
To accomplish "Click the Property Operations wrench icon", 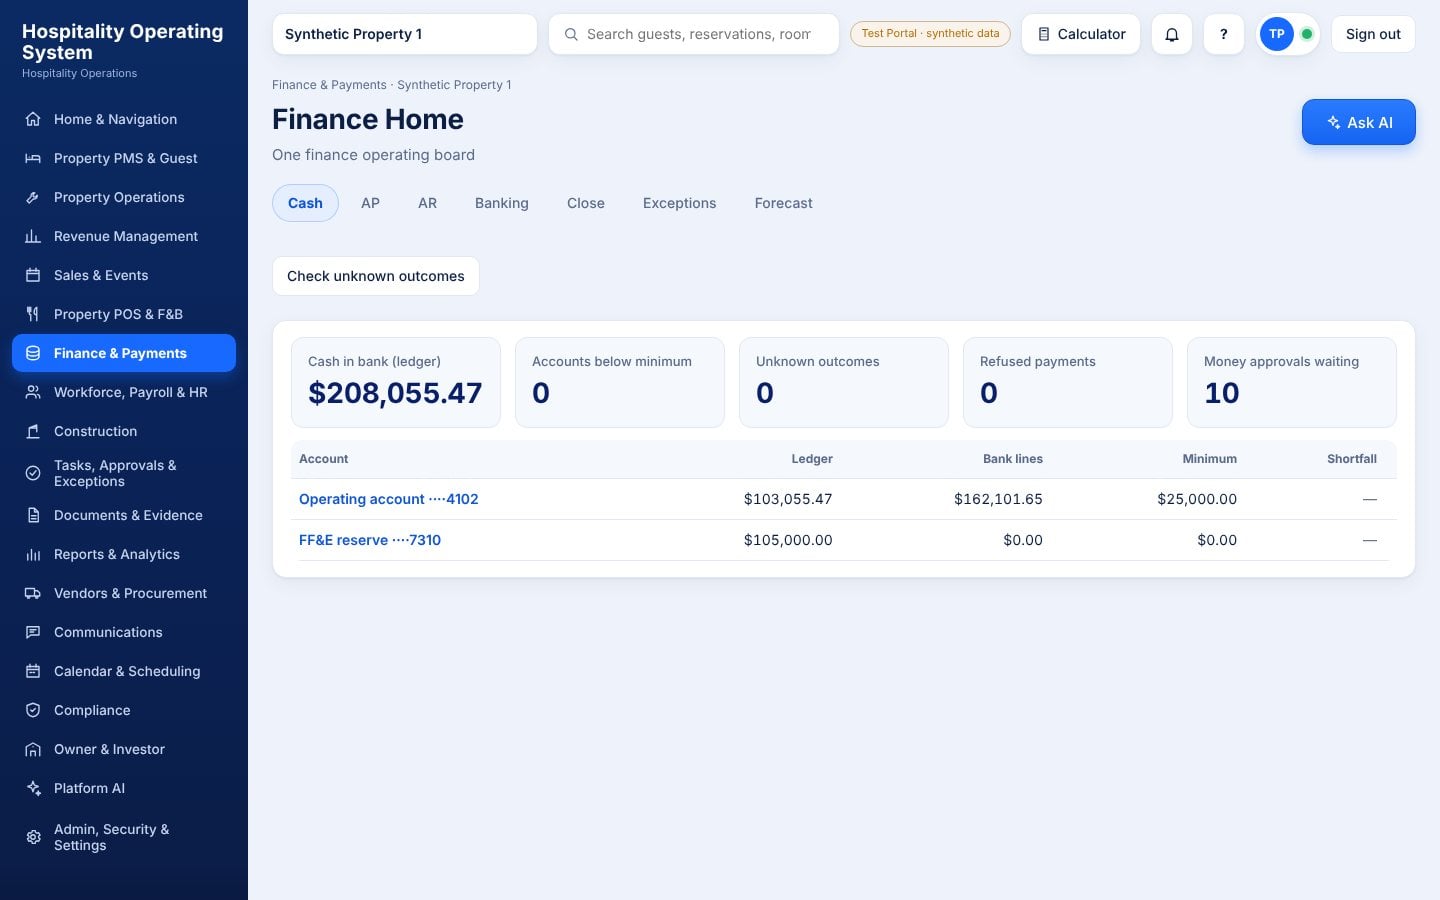I will point(33,197).
